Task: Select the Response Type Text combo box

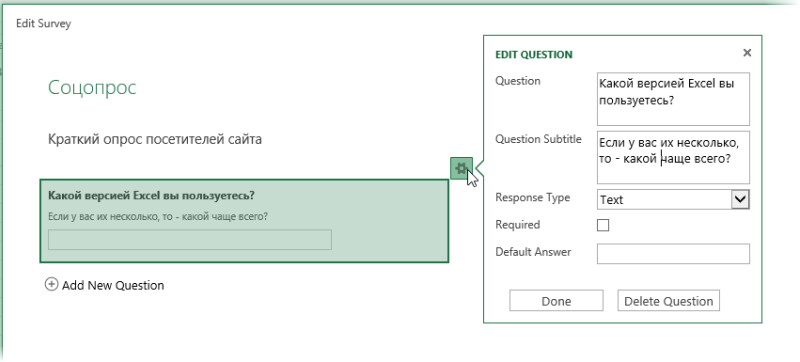Action: tap(673, 199)
